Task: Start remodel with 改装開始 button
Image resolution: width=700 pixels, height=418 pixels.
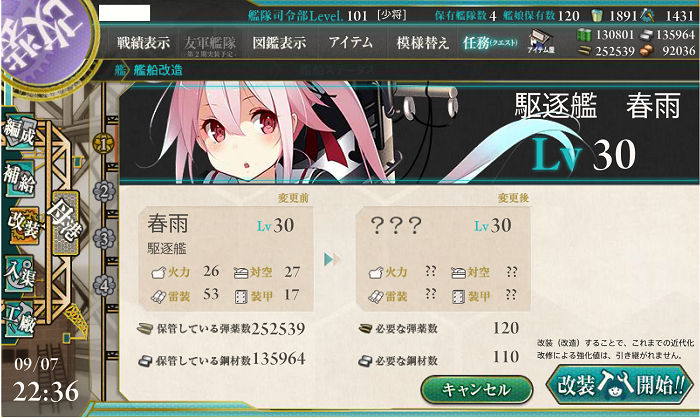Action: (620, 385)
